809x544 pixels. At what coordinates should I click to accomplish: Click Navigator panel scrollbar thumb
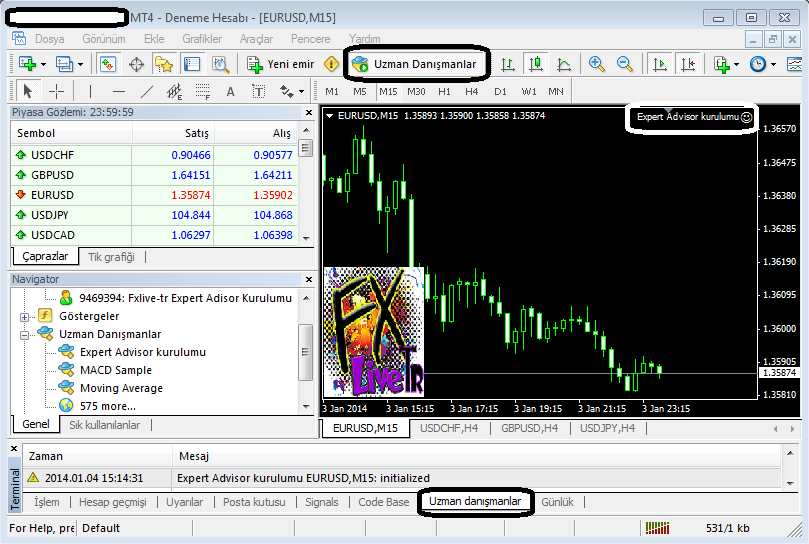305,352
